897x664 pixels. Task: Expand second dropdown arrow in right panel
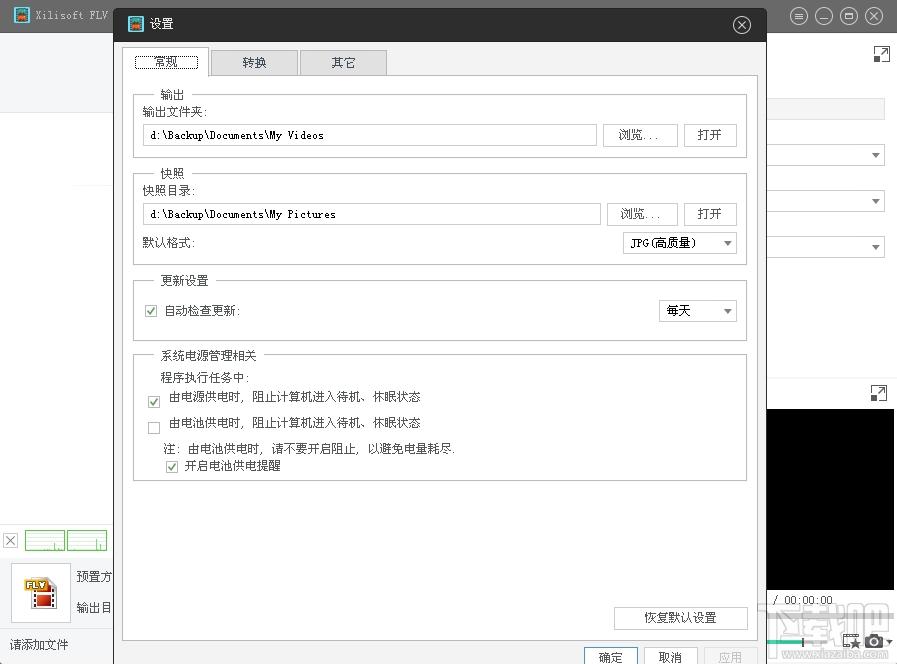pos(875,201)
